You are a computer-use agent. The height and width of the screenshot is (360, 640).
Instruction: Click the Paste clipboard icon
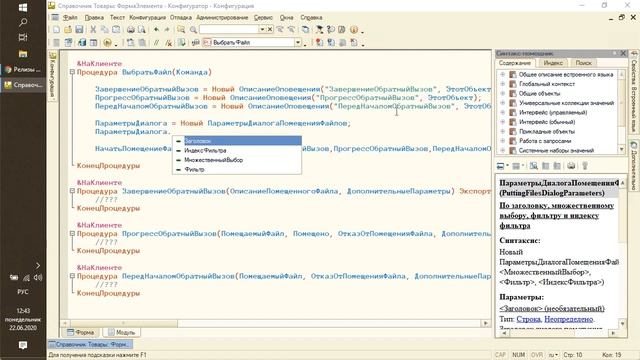116,30
